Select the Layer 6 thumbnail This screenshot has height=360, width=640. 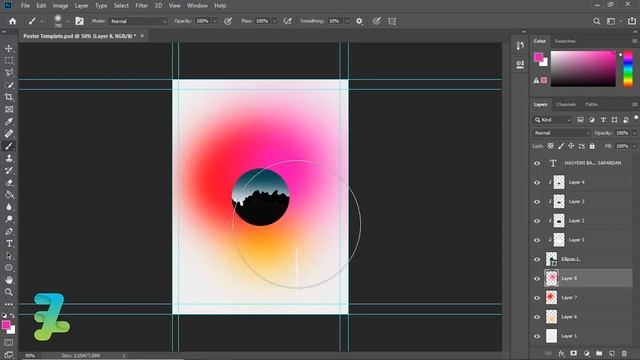click(551, 317)
